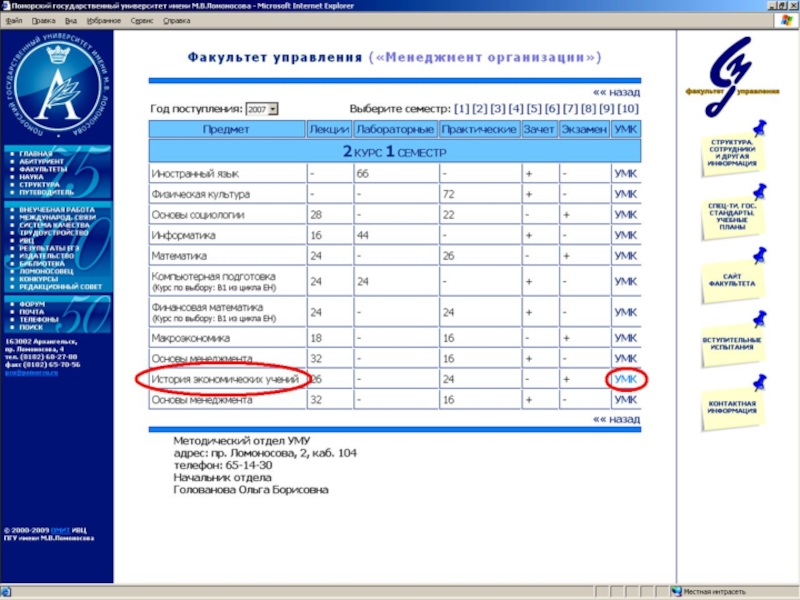The width and height of the screenshot is (800, 600).
Task: Open the Справка menu
Action: point(177,21)
